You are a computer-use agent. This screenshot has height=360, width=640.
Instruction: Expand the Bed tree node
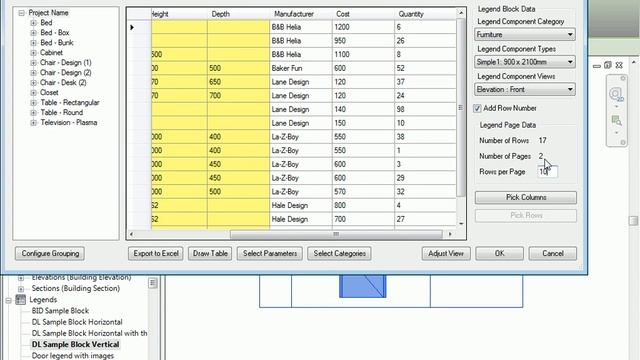(x=33, y=23)
